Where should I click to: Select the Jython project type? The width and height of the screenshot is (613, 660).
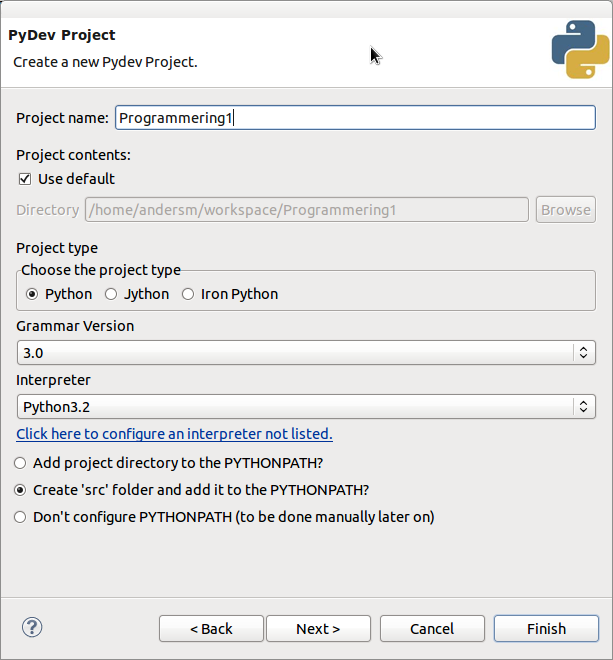111,294
